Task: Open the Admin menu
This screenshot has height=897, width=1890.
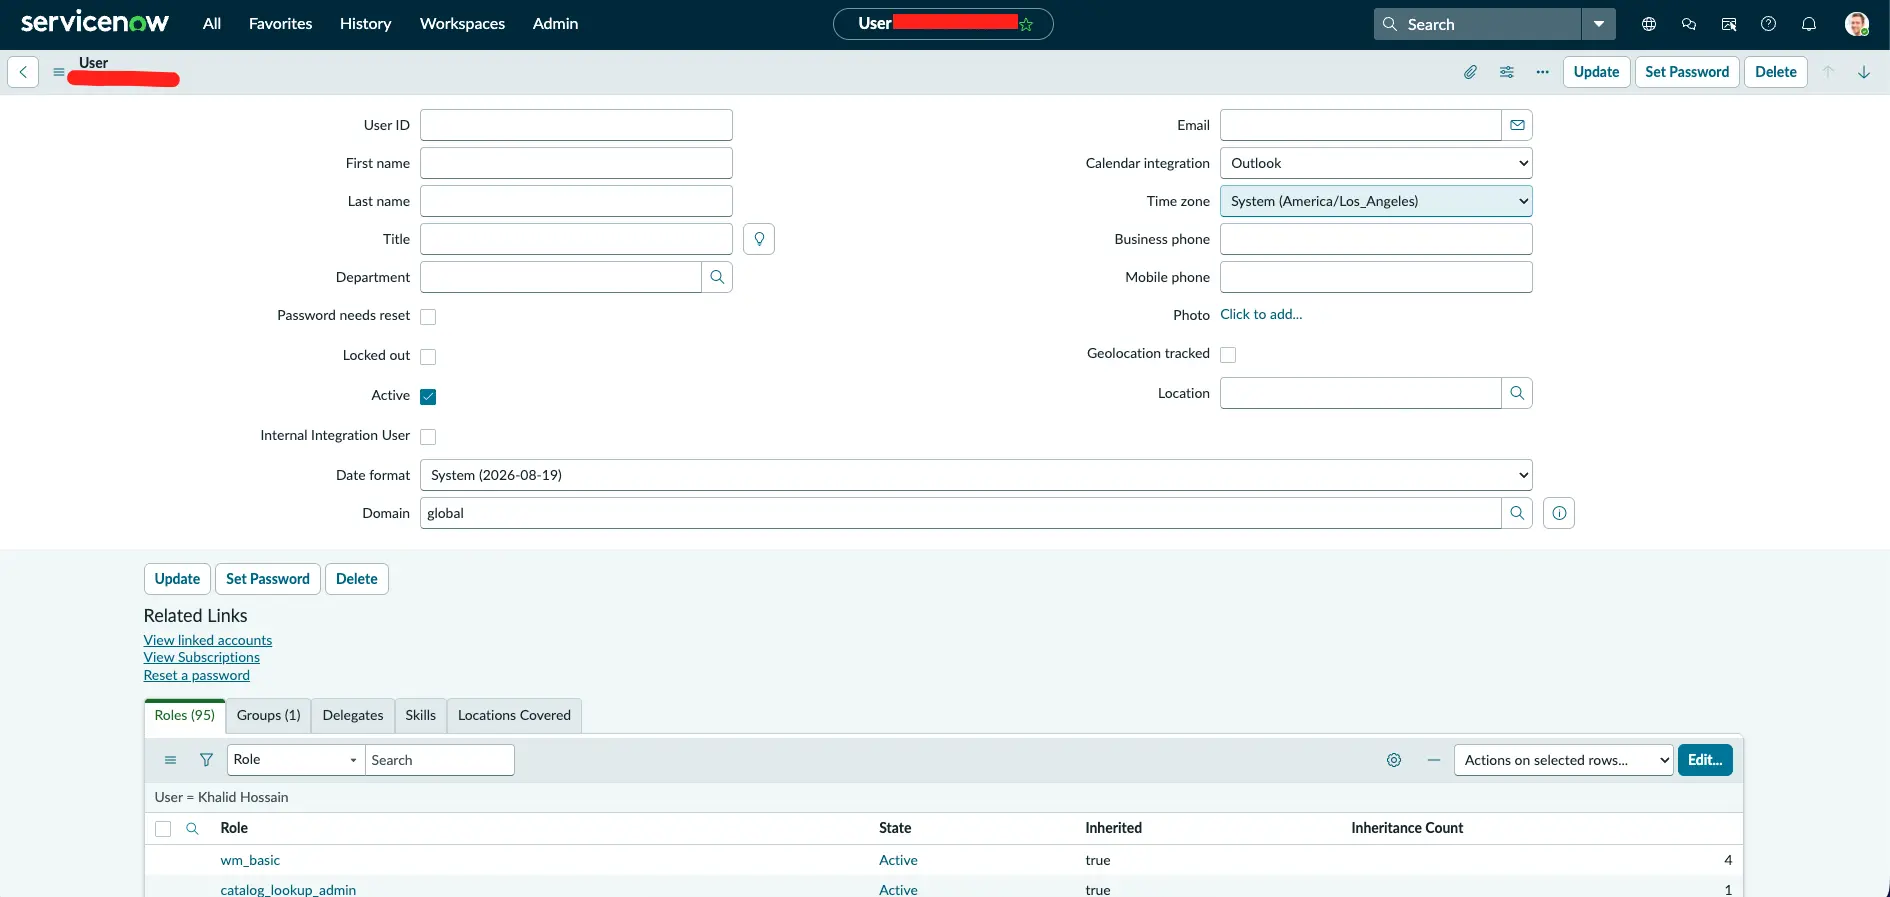Action: pyautogui.click(x=555, y=24)
